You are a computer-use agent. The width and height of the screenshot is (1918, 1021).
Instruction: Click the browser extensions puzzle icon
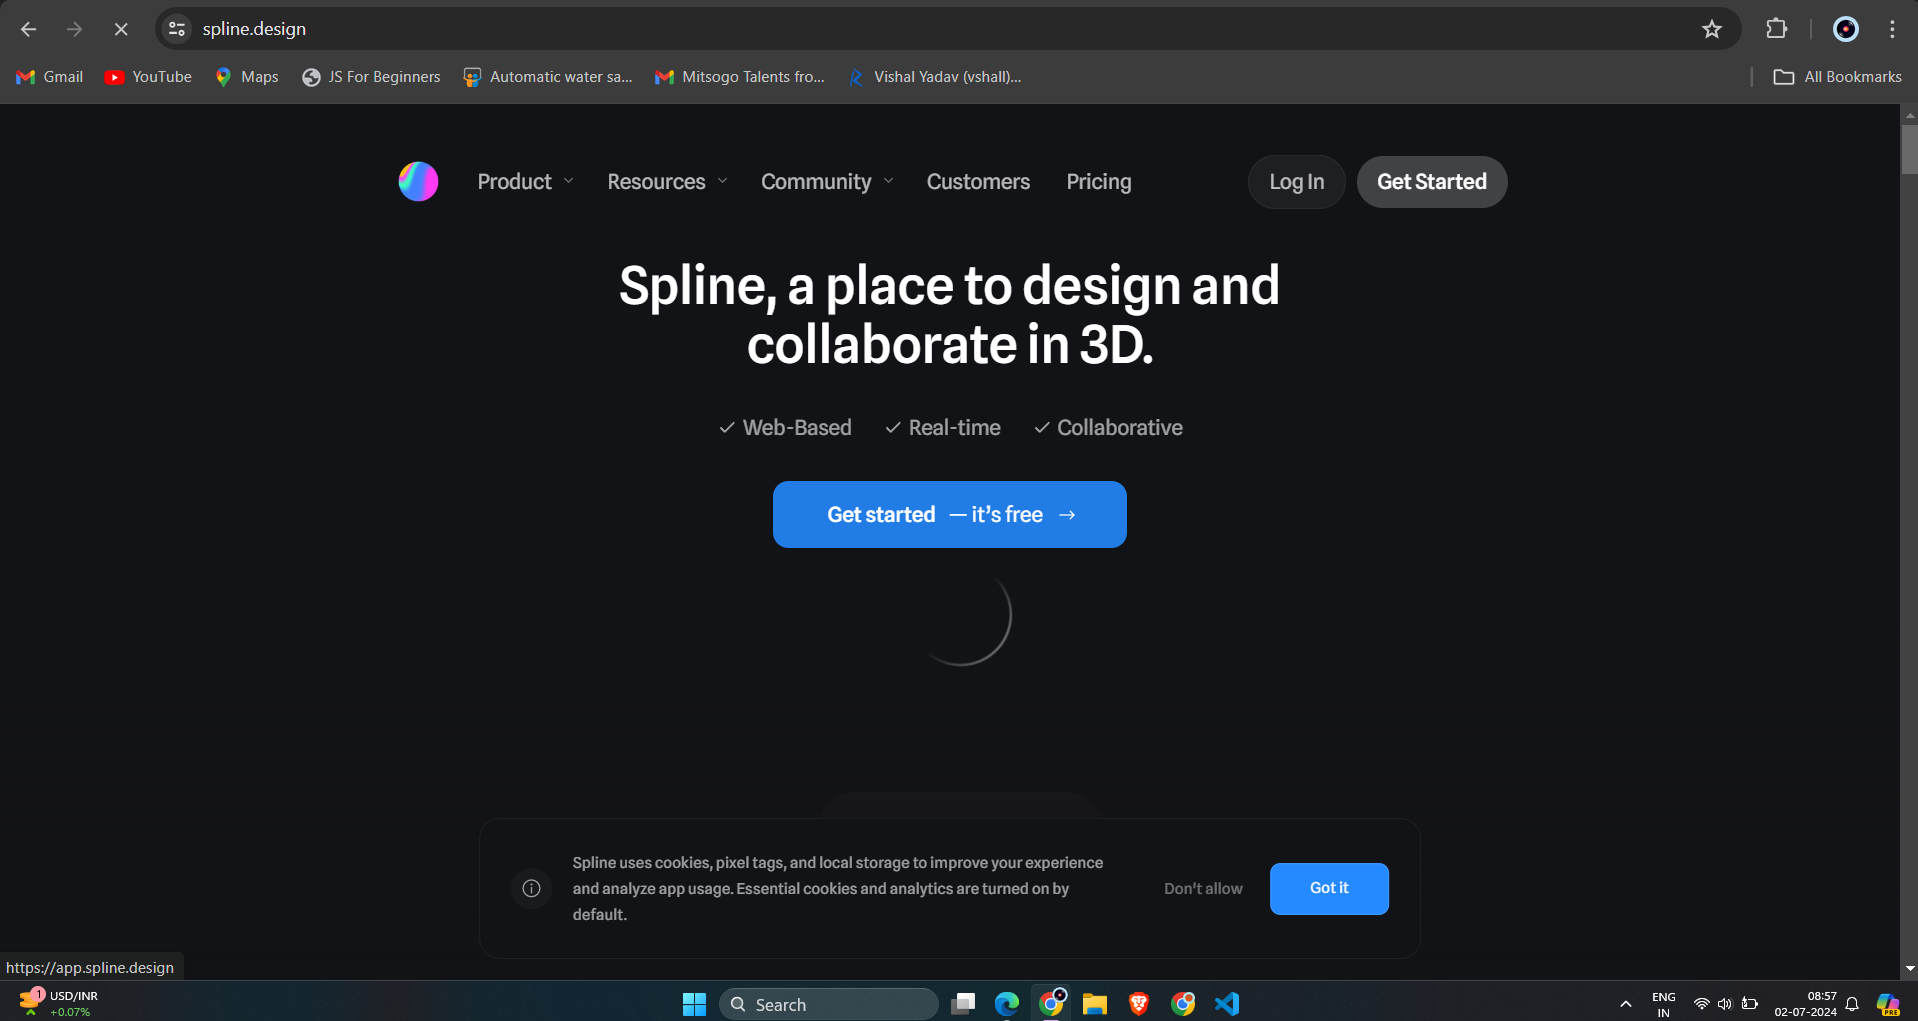click(1777, 29)
